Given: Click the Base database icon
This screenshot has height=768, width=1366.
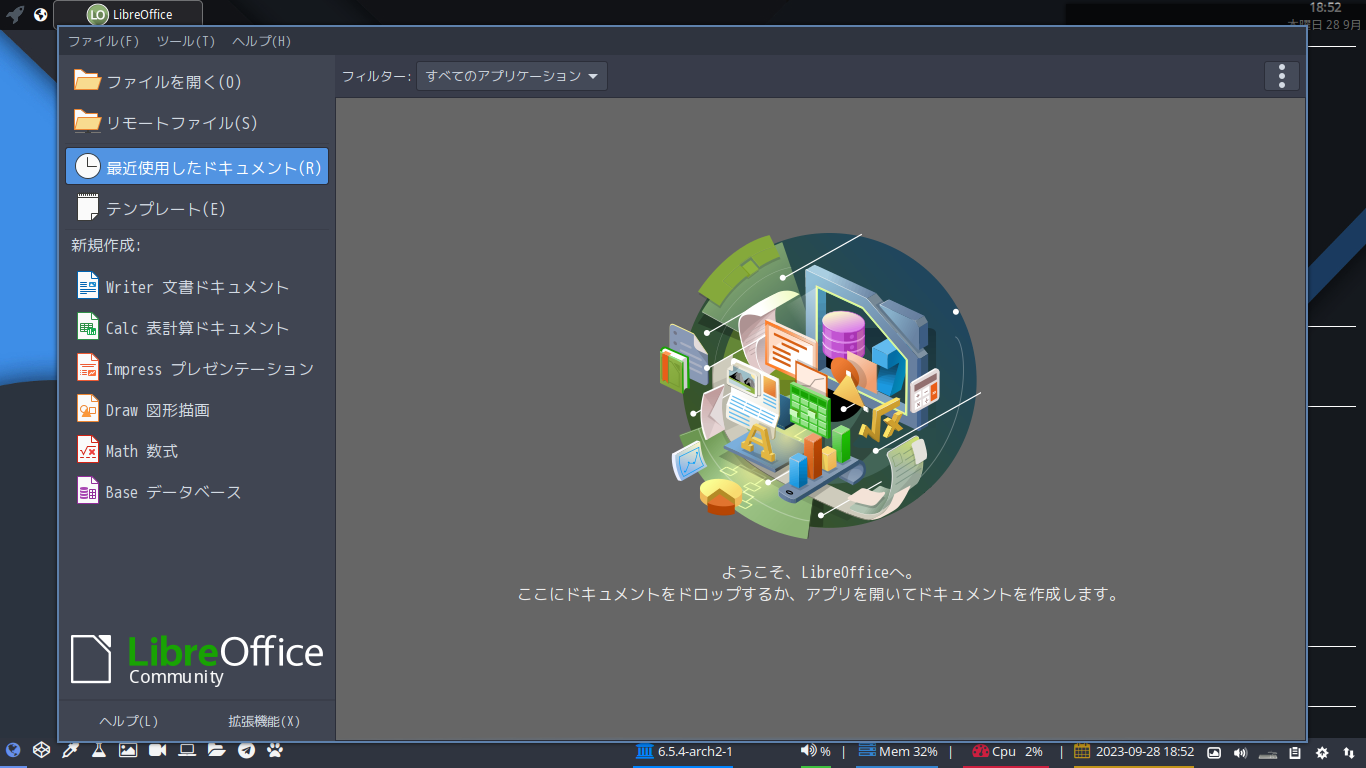Looking at the screenshot, I should pyautogui.click(x=88, y=491).
